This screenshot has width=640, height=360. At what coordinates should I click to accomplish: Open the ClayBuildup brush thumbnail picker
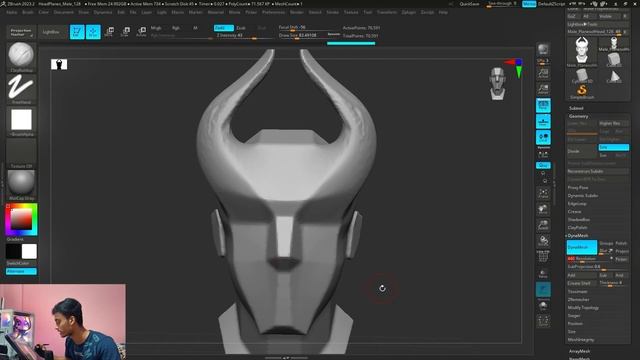click(21, 55)
